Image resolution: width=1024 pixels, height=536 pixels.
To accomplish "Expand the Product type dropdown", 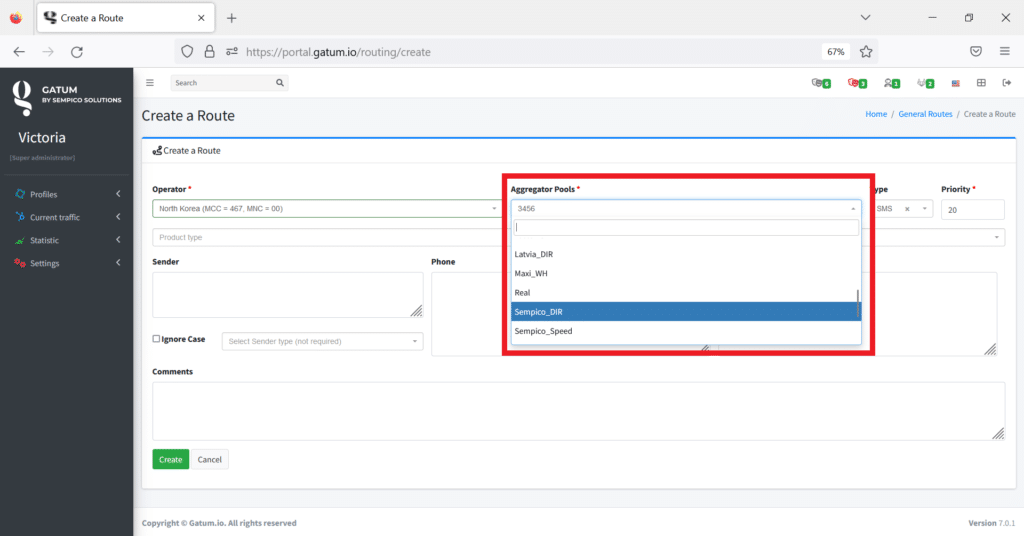I will pyautogui.click(x=330, y=237).
